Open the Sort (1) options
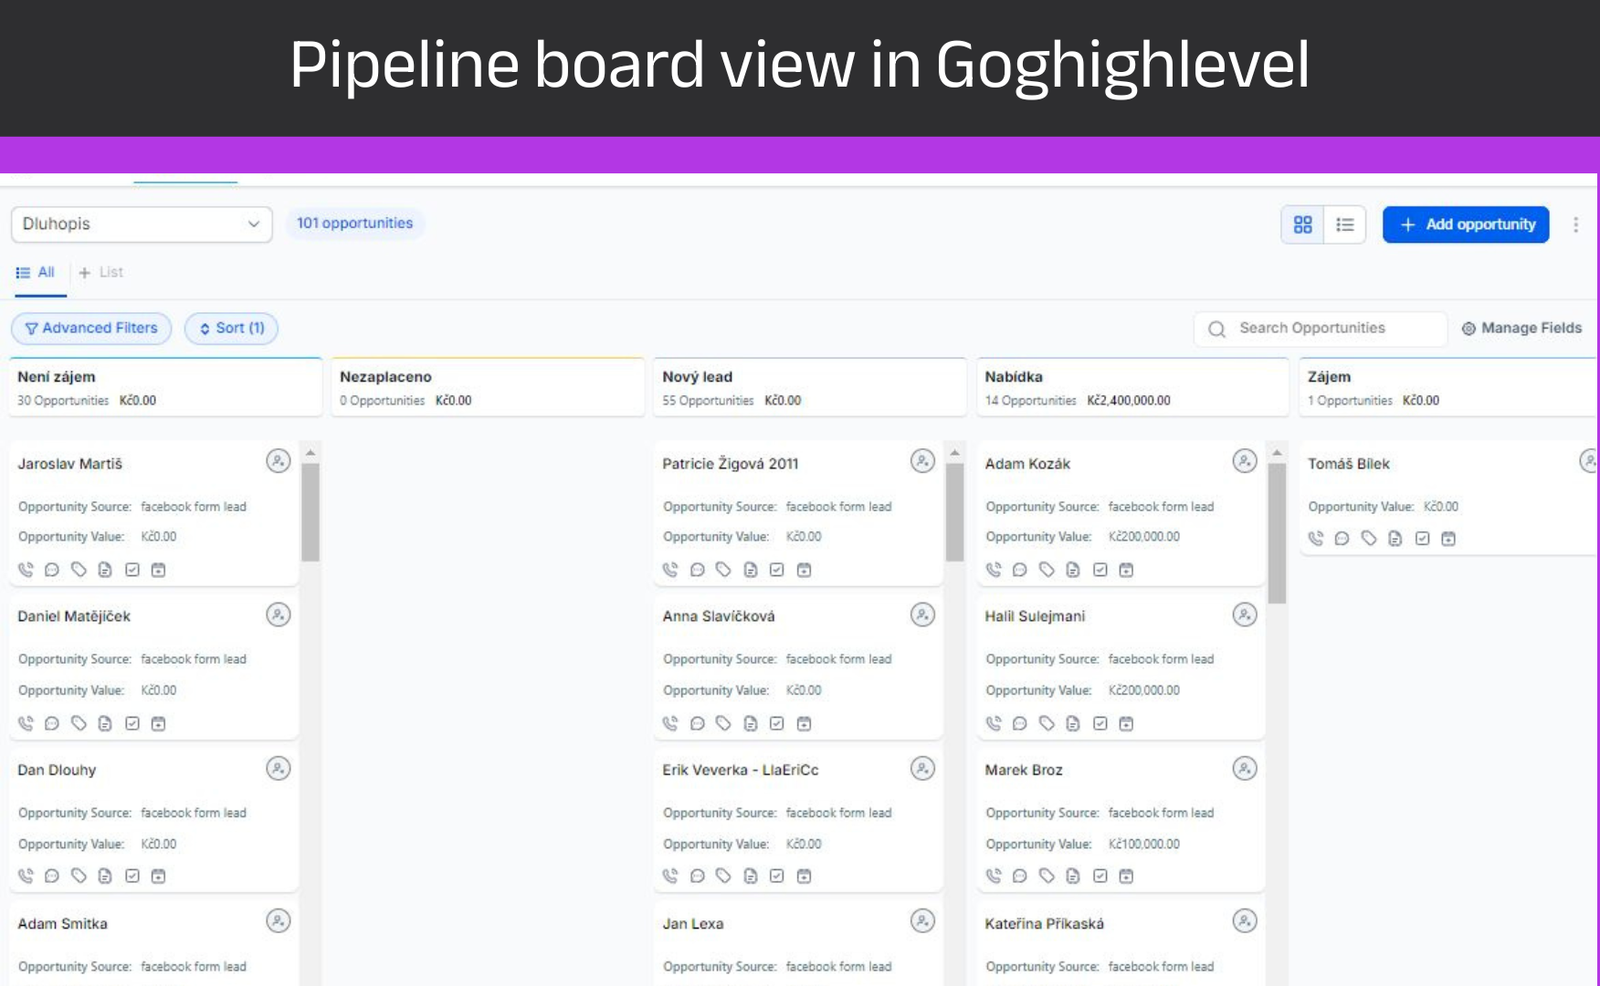Image resolution: width=1600 pixels, height=986 pixels. [x=231, y=328]
